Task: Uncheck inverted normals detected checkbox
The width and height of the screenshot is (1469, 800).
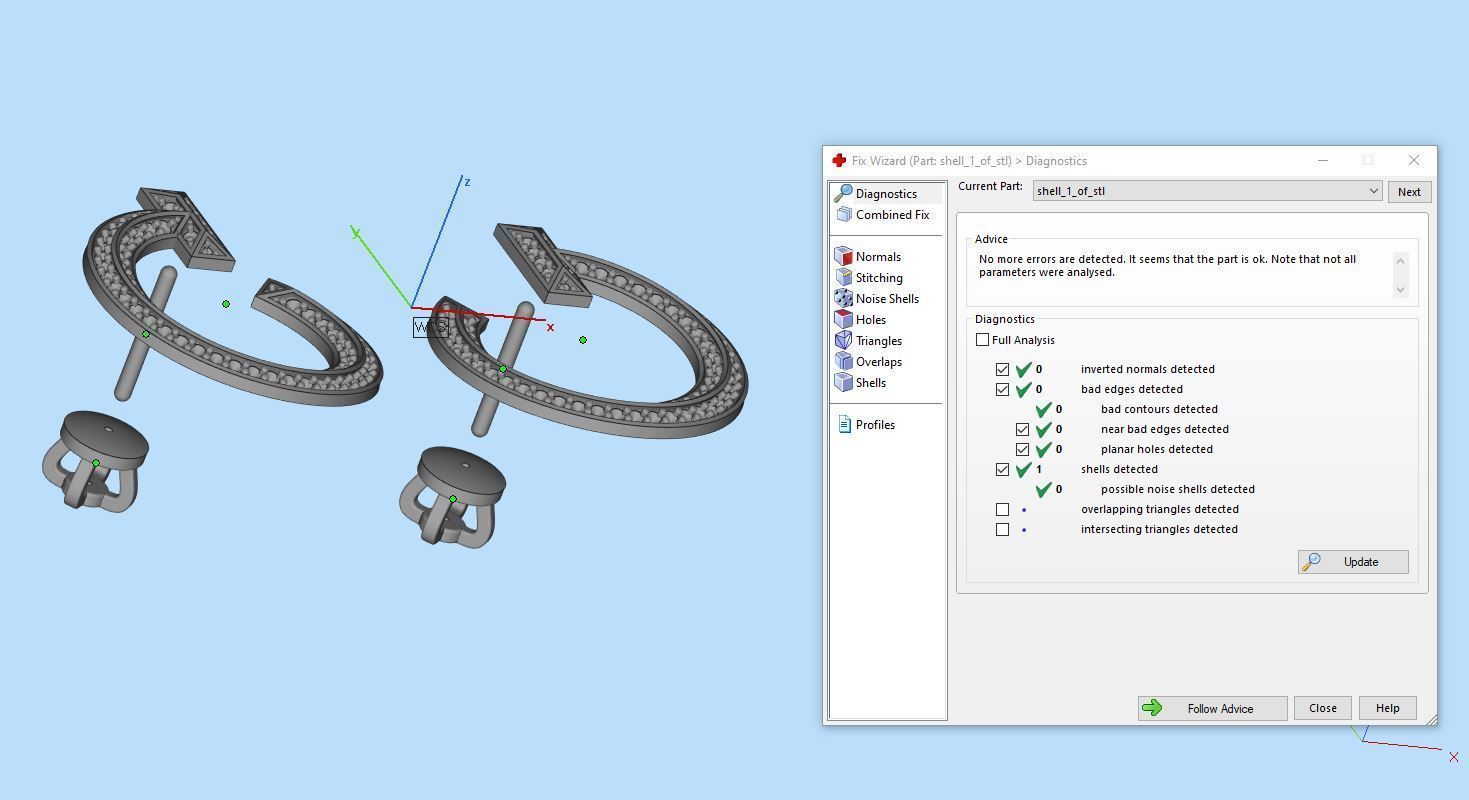Action: coord(1002,369)
